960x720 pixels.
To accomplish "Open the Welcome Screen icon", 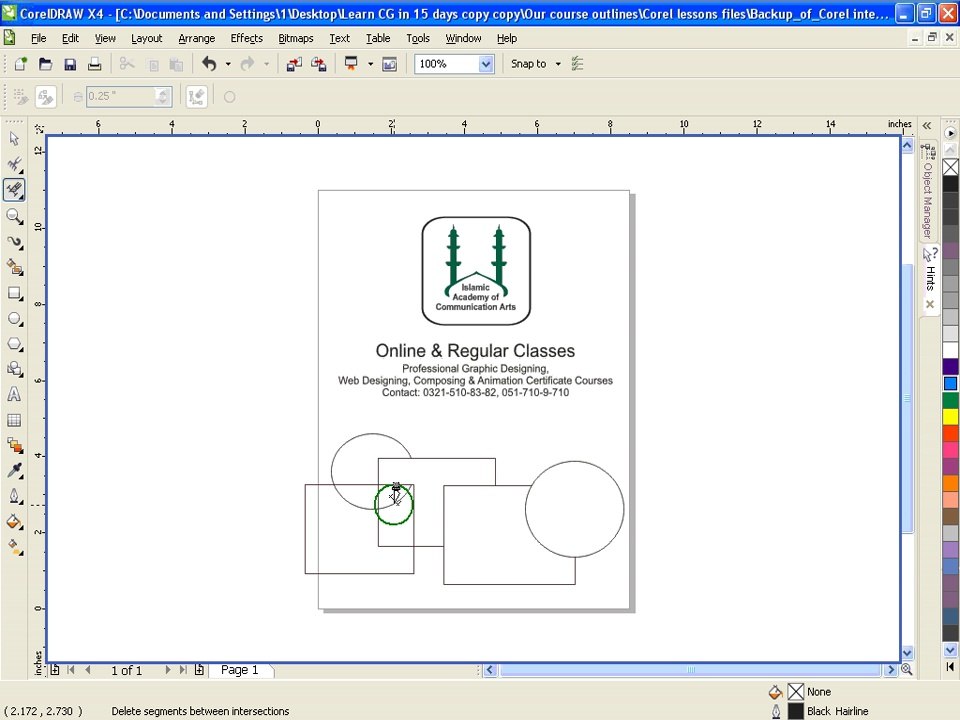I will click(389, 64).
